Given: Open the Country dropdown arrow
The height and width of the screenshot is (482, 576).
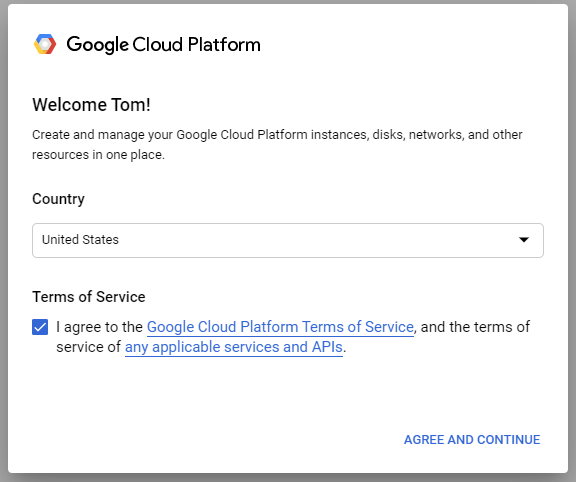Looking at the screenshot, I should point(523,240).
